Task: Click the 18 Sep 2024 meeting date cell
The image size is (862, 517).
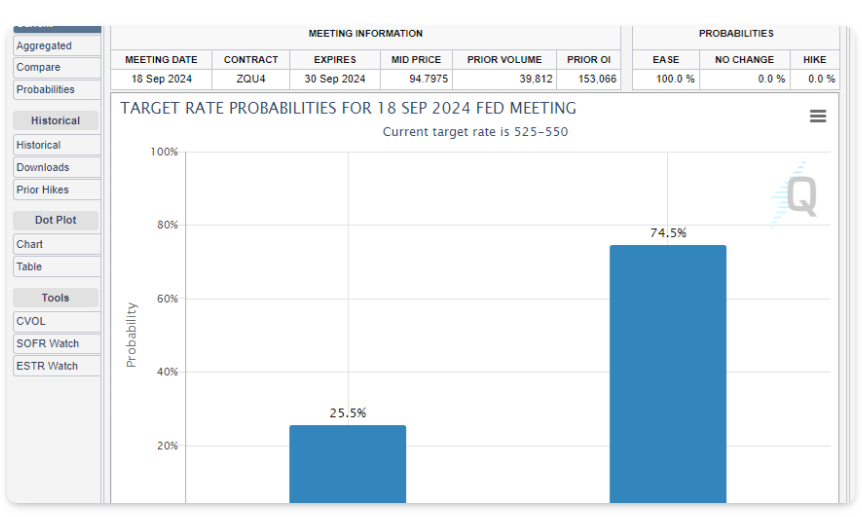Action: coord(161,79)
